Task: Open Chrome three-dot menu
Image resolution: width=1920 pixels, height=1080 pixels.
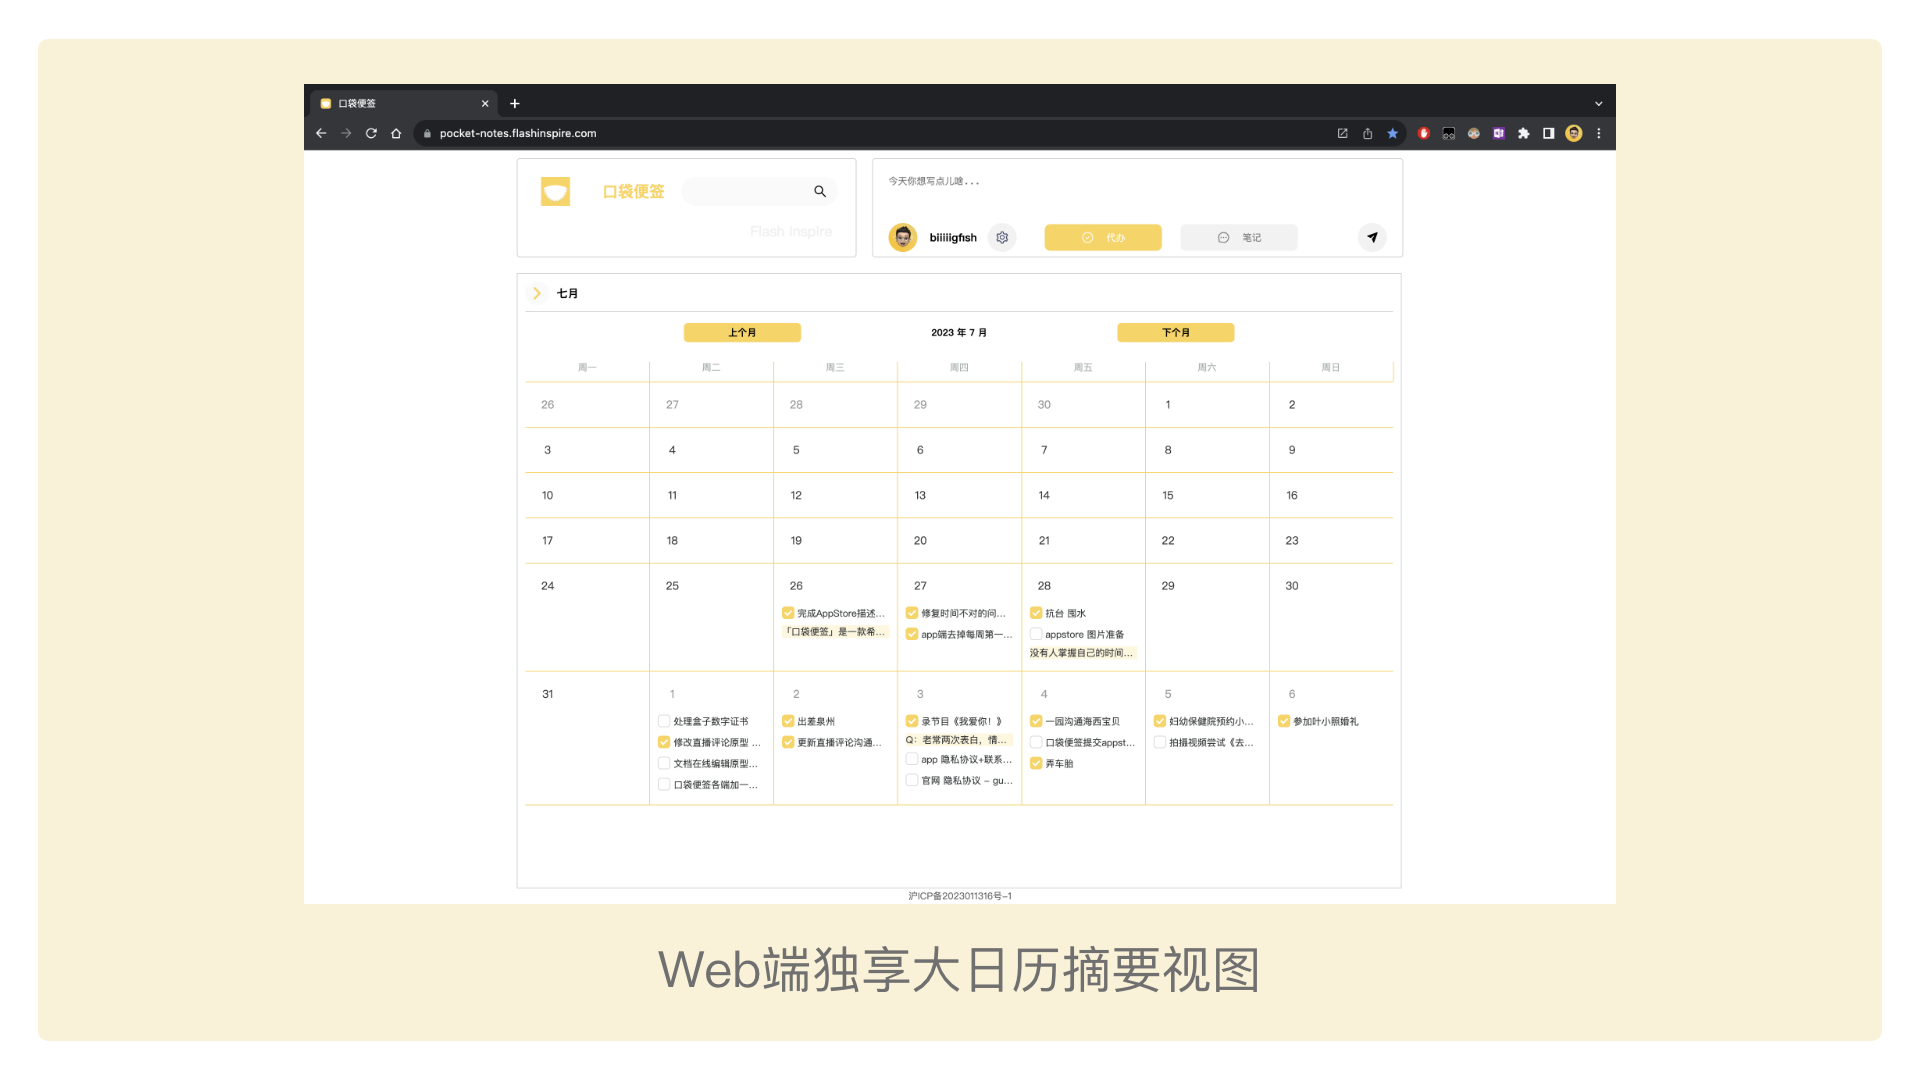Action: [x=1598, y=133]
